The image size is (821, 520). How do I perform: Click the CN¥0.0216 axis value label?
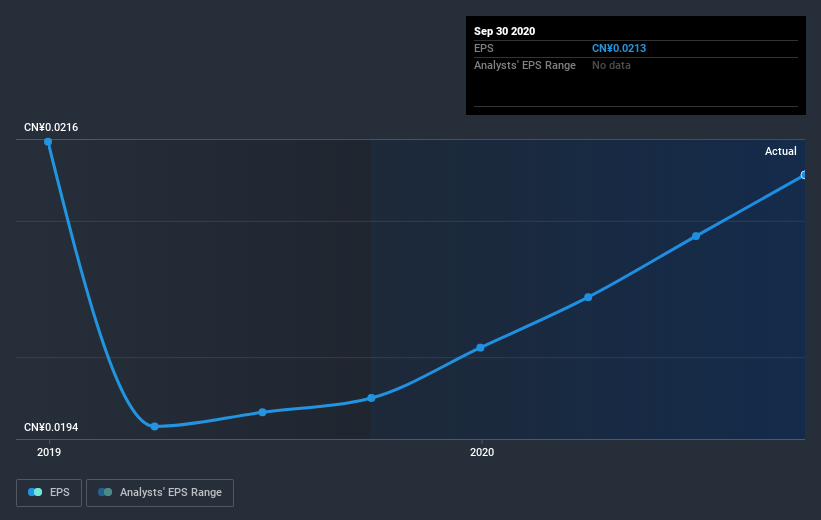(x=51, y=127)
